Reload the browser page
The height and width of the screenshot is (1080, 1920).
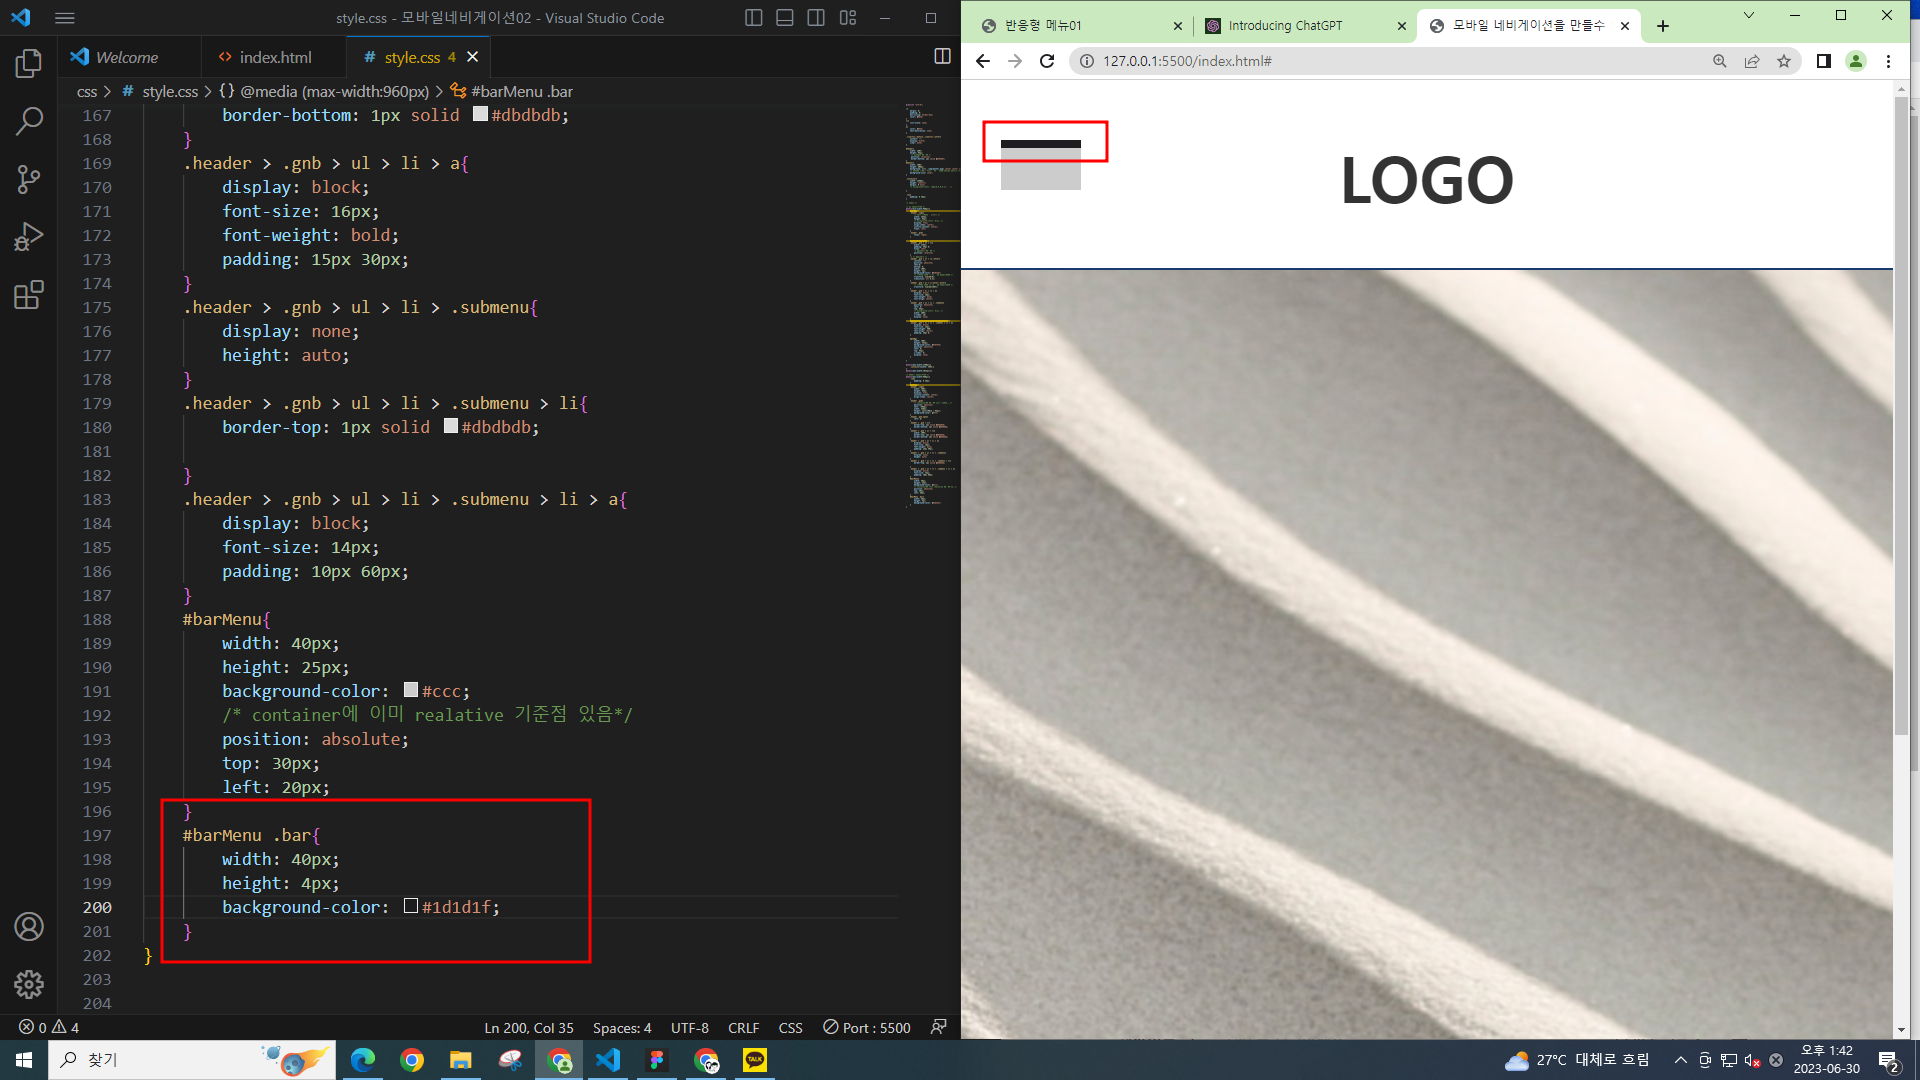pyautogui.click(x=1047, y=61)
